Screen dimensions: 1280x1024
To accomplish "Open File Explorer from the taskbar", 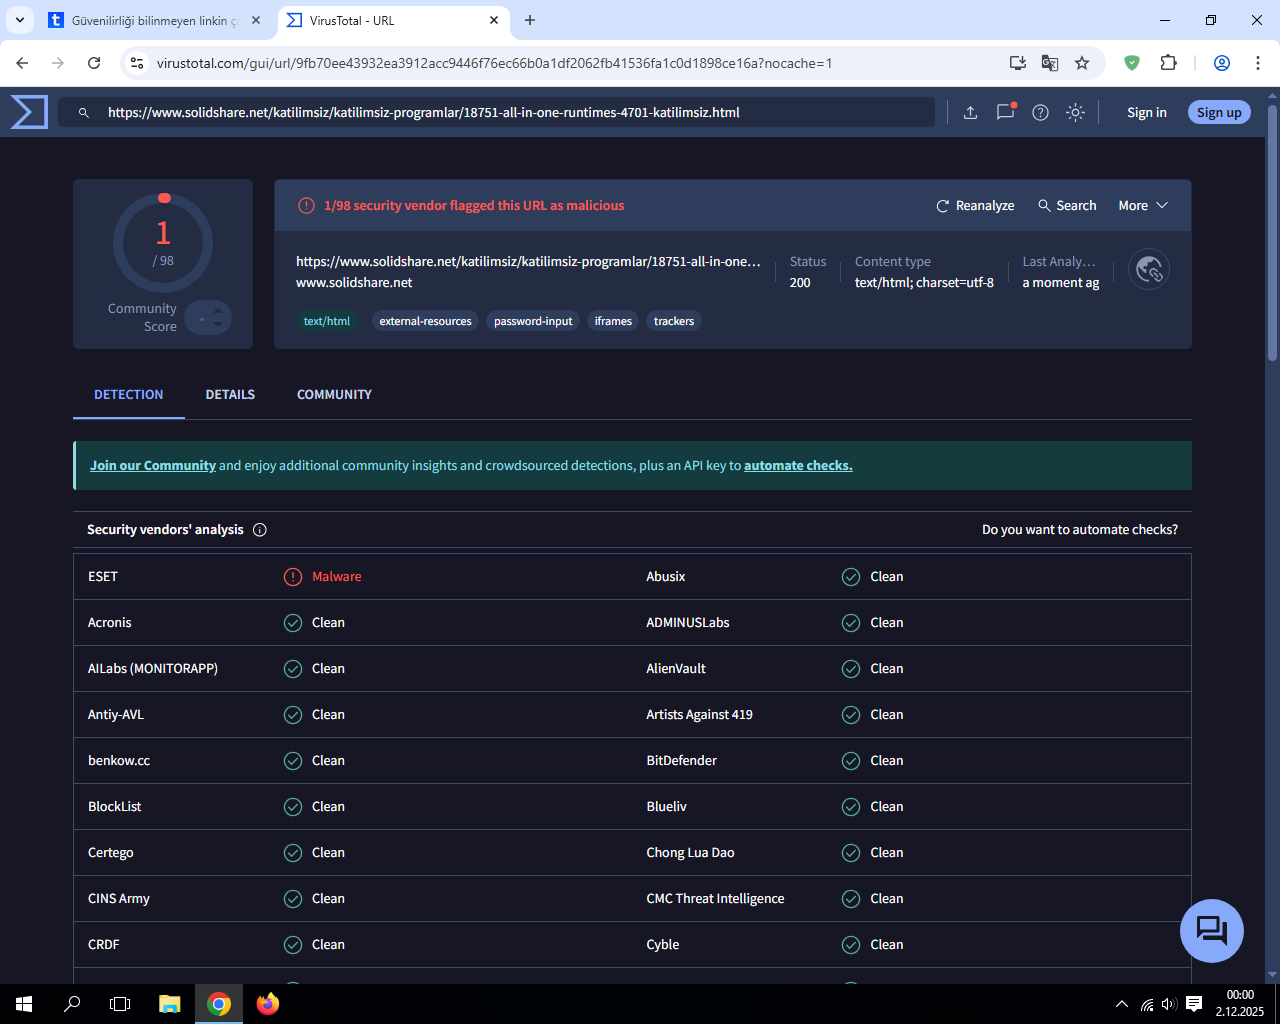I will (x=170, y=1004).
